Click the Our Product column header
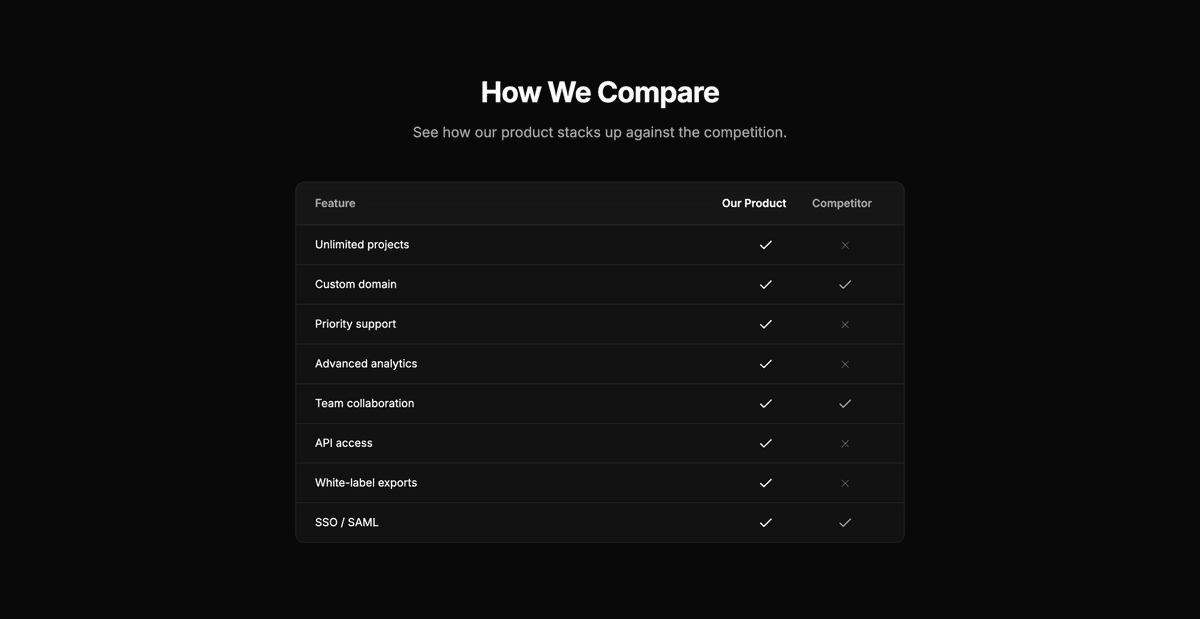This screenshot has height=619, width=1200. [754, 203]
